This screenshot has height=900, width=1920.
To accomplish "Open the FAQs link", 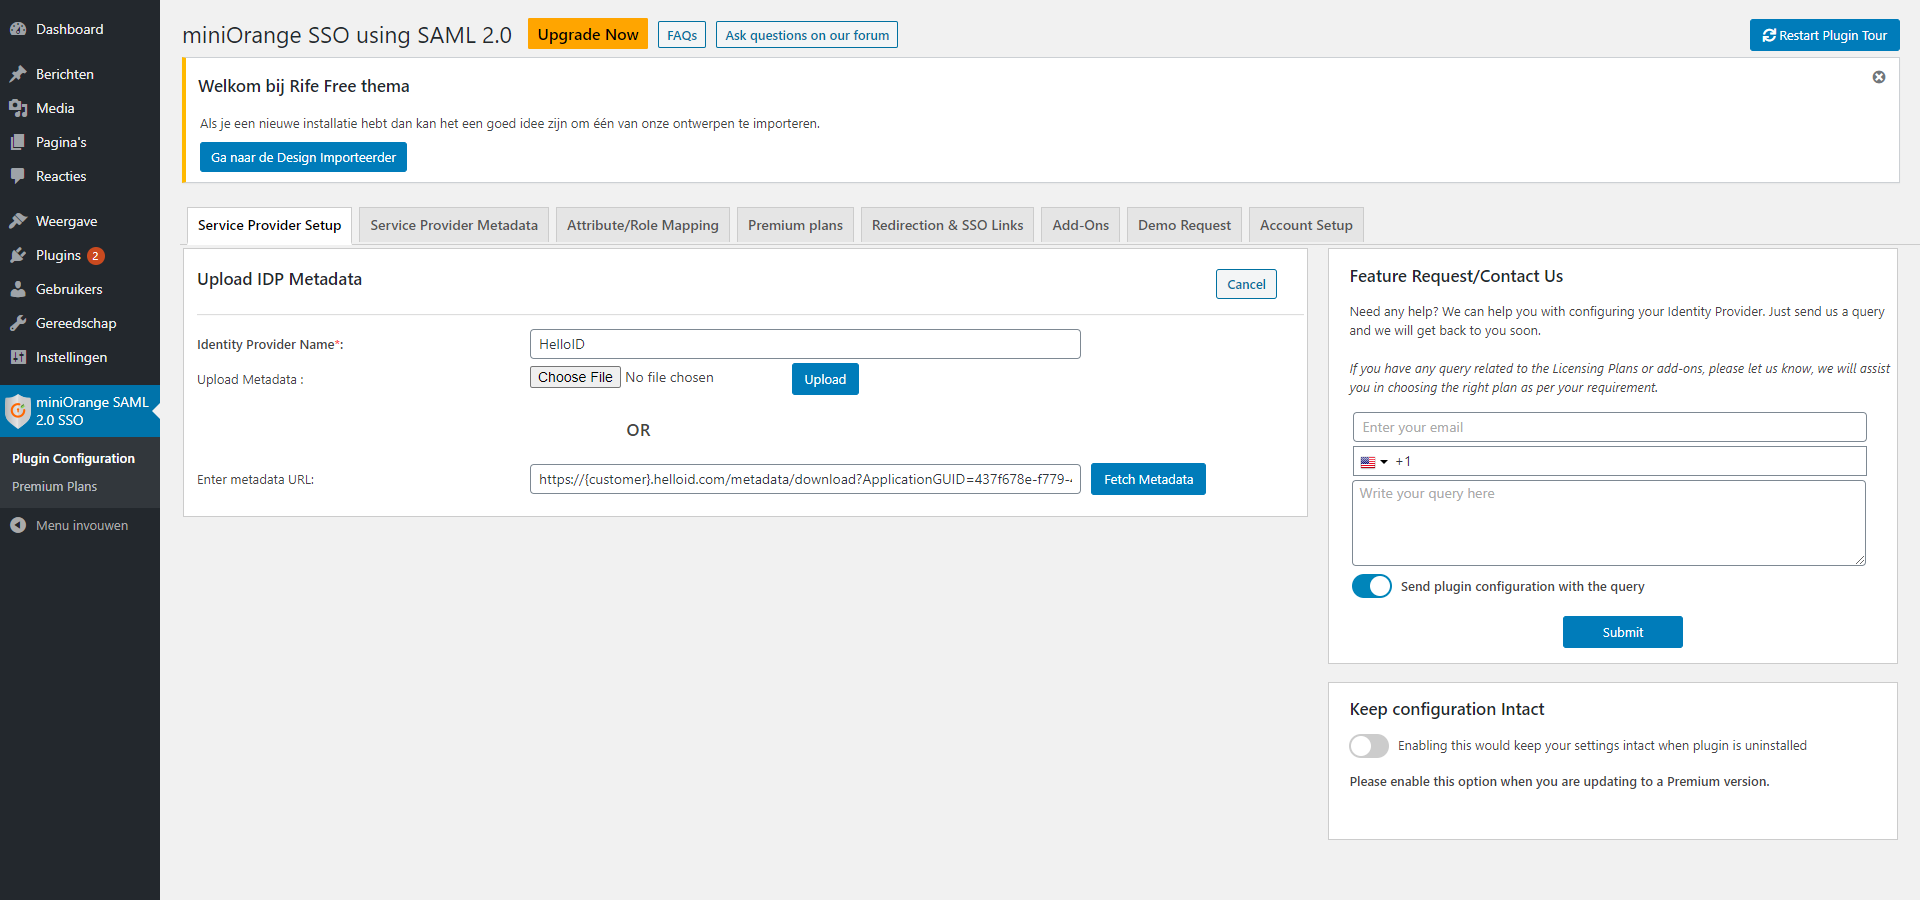I will (x=682, y=35).
